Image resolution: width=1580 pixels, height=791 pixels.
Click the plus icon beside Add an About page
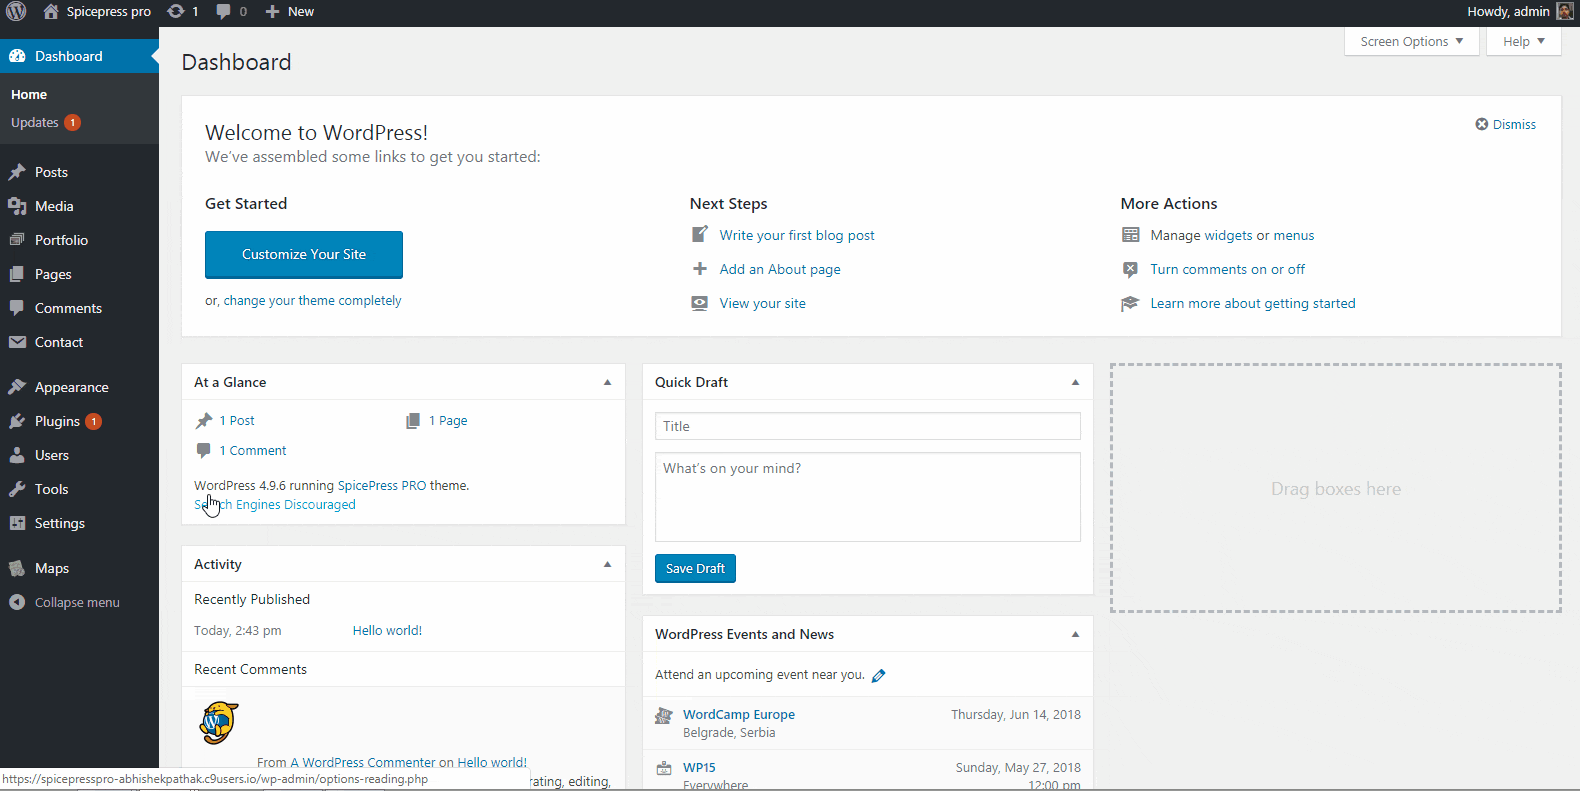point(700,269)
